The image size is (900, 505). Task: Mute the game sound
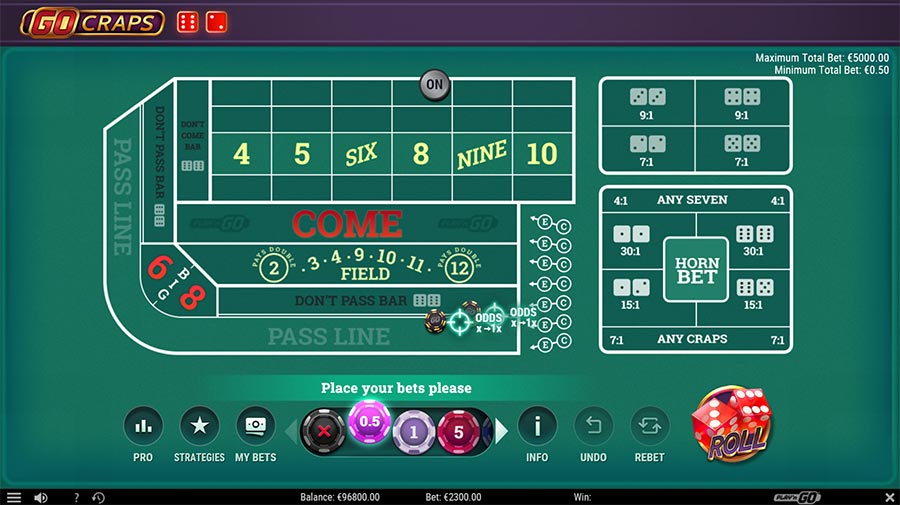pos(41,497)
